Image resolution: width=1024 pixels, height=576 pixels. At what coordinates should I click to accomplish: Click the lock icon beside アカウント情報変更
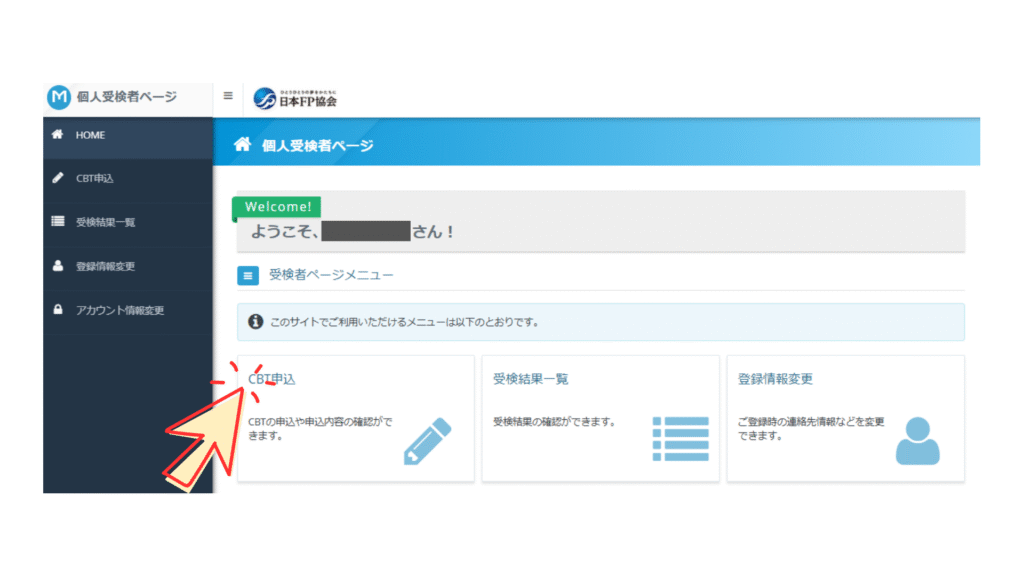tap(58, 310)
